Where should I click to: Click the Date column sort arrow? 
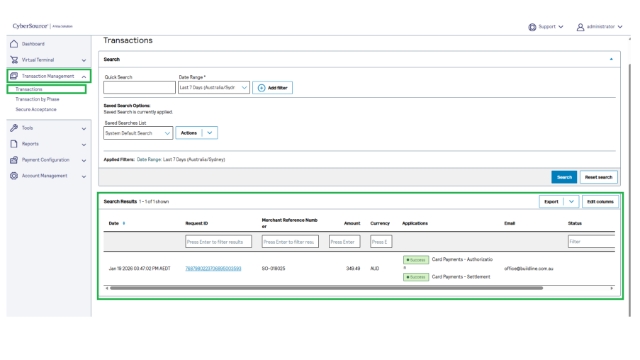[x=124, y=223]
